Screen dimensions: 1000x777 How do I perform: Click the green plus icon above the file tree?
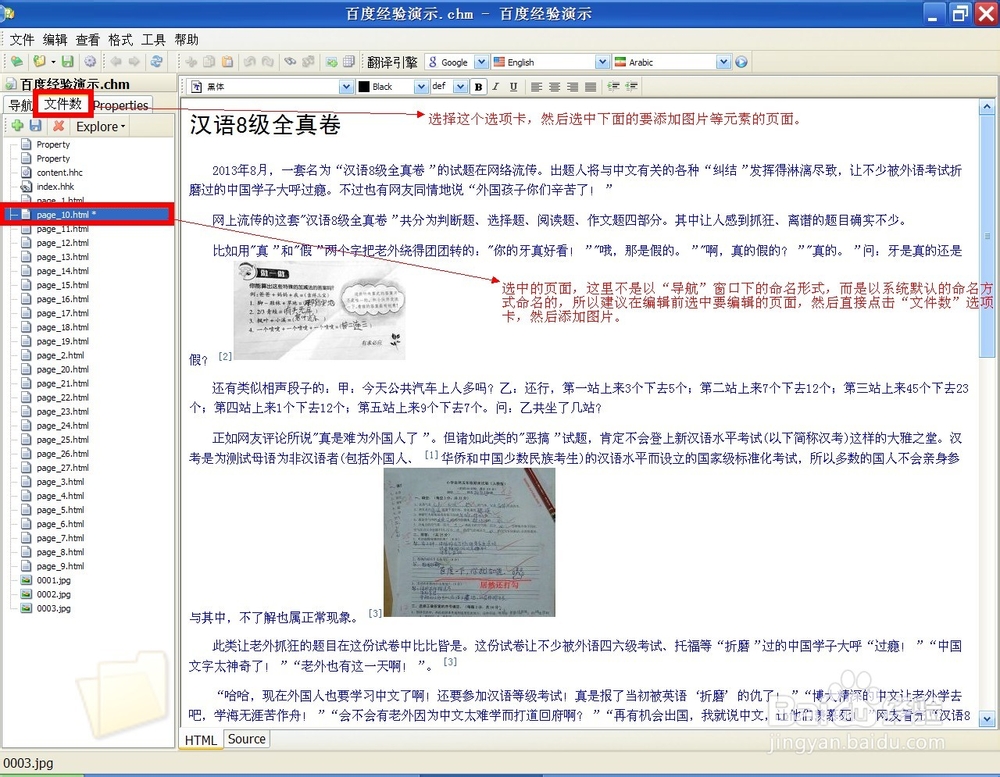17,126
